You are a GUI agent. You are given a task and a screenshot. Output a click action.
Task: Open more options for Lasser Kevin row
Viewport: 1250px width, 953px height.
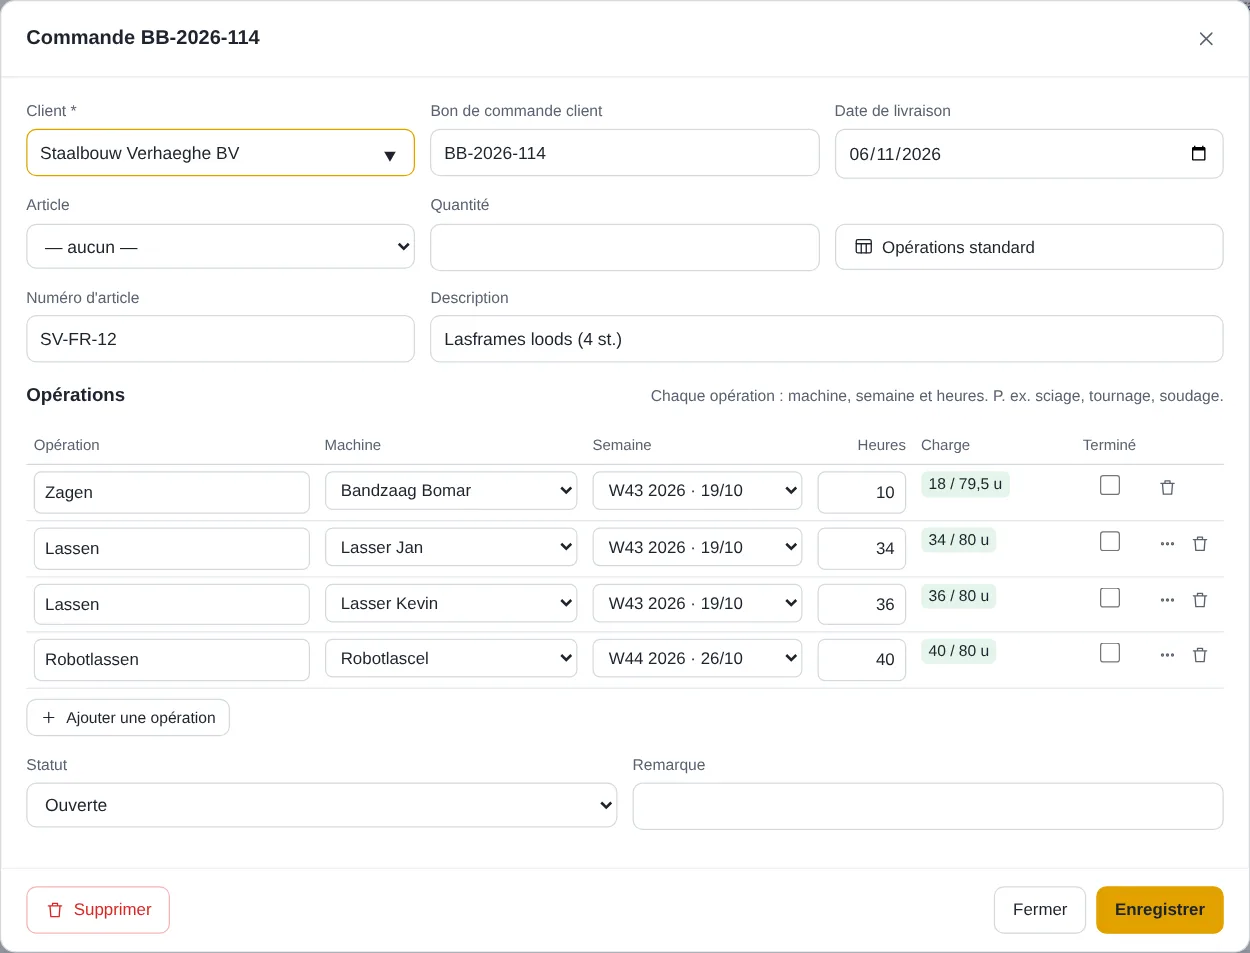1167,600
